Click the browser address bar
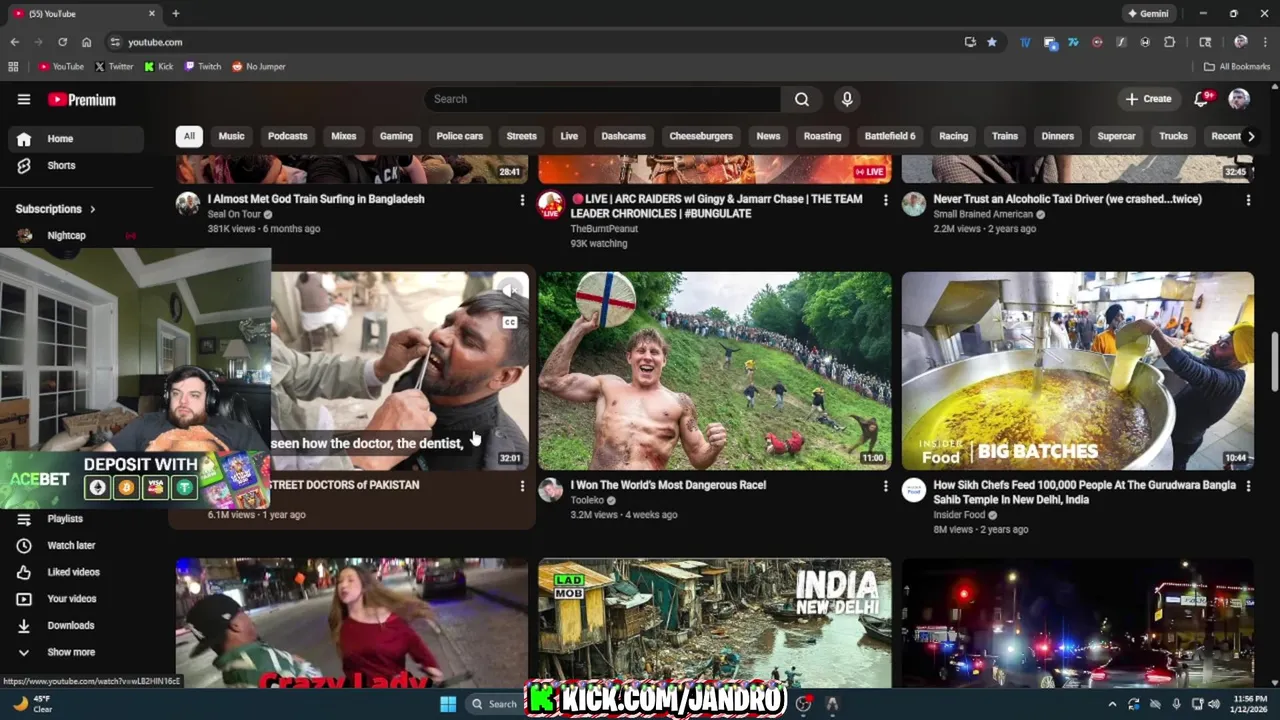Screen dimensions: 1280x720 (540, 42)
